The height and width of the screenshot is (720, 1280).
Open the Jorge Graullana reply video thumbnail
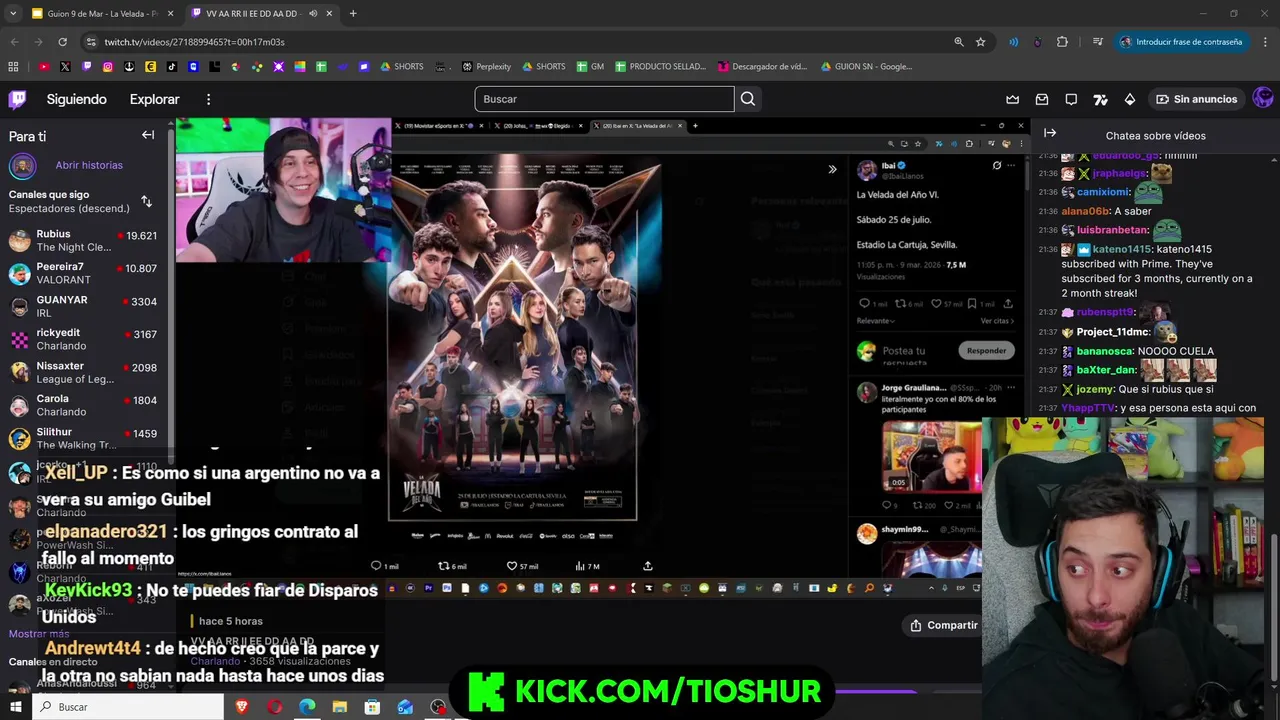click(x=931, y=457)
